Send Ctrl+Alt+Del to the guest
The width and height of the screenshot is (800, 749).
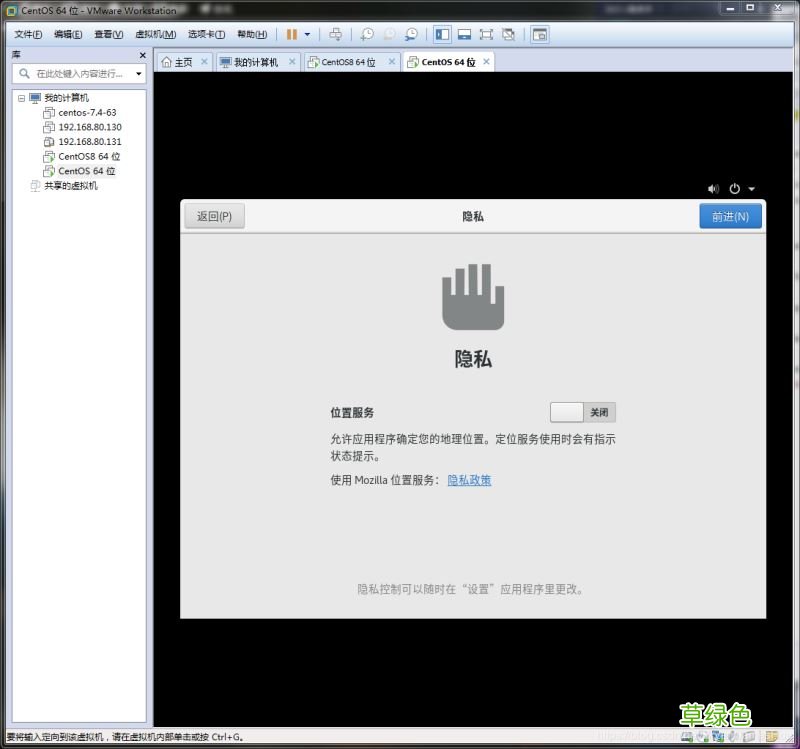click(x=337, y=33)
